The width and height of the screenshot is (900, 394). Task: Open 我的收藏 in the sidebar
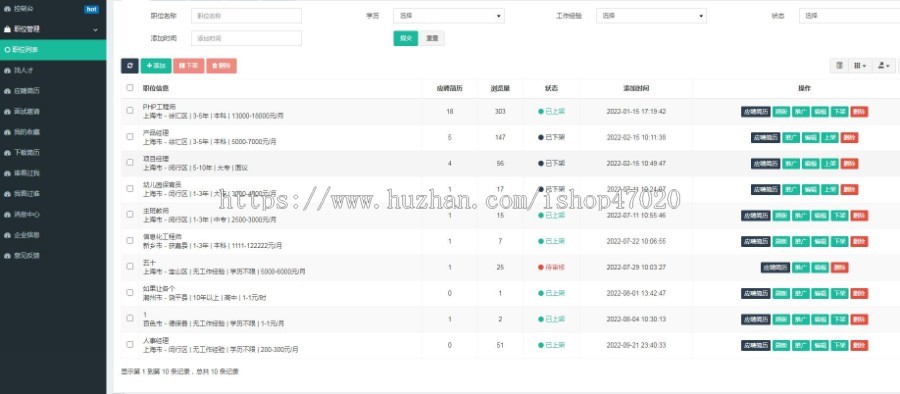tap(53, 132)
